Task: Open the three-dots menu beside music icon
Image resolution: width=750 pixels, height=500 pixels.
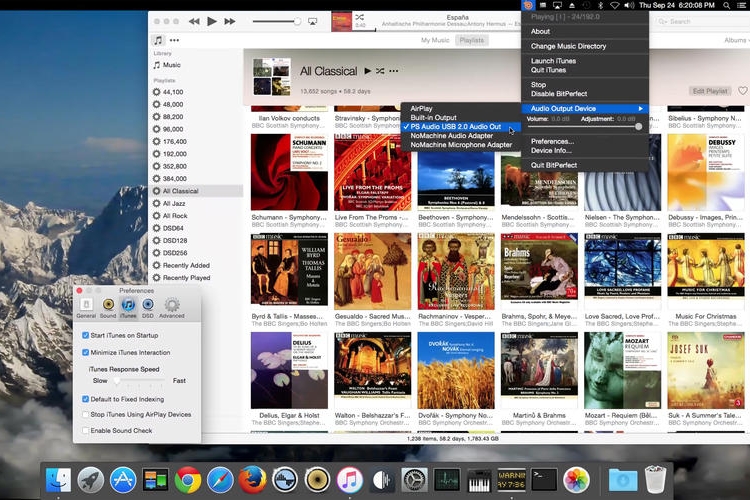Action: click(175, 40)
